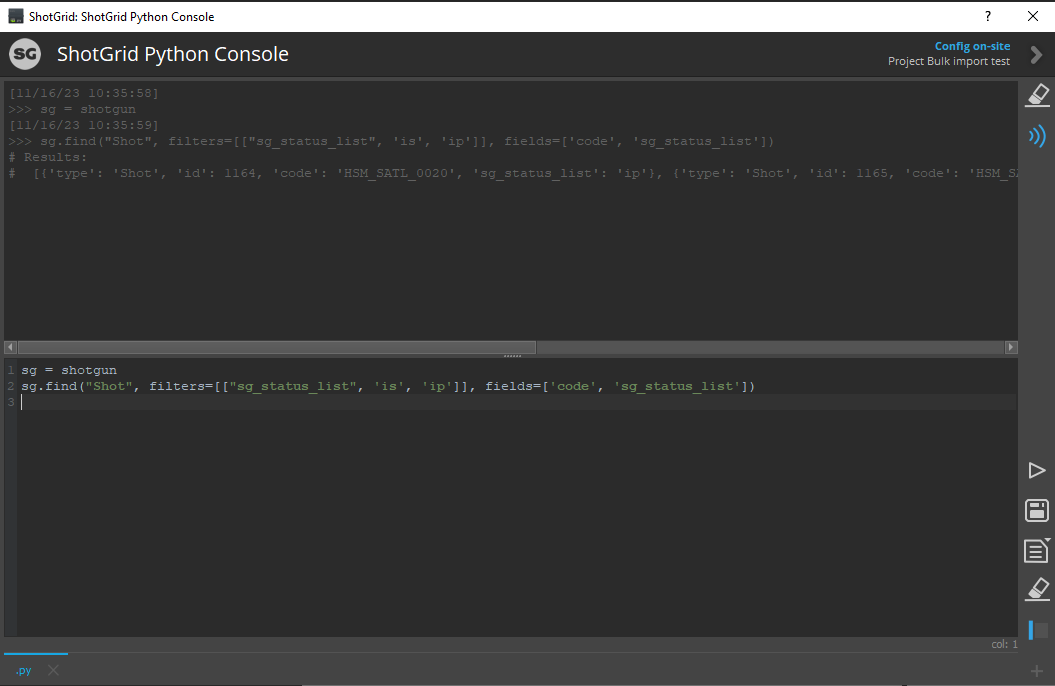Toggle command echo to output
Viewport: 1055px width, 686px height.
coord(1037,135)
